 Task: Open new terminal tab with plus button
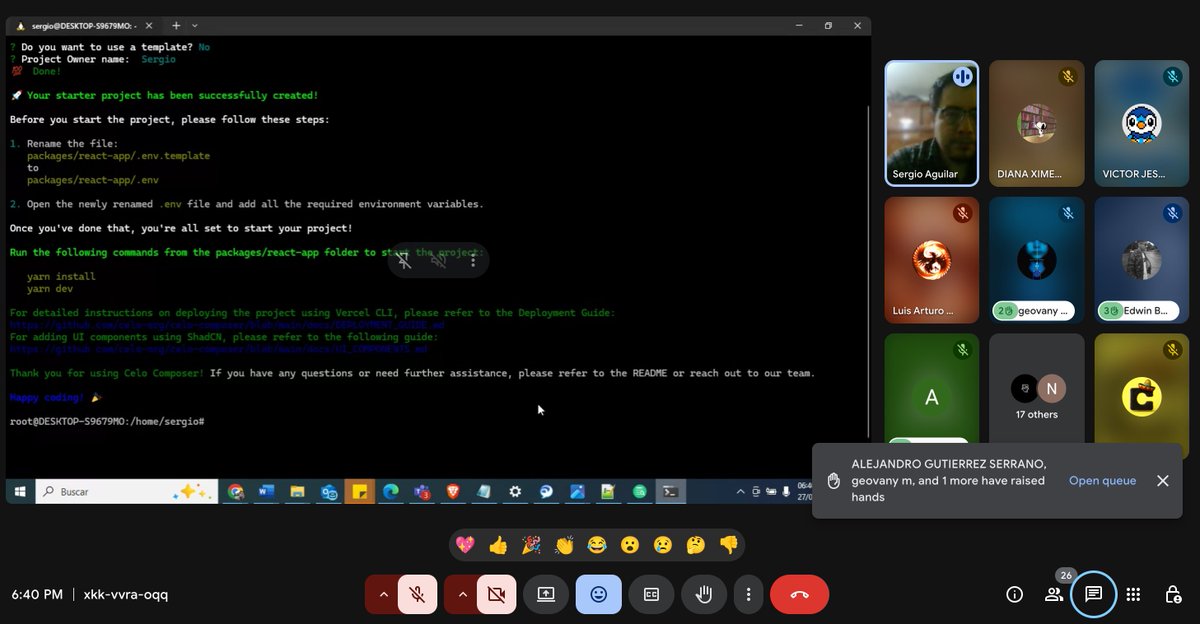point(176,25)
